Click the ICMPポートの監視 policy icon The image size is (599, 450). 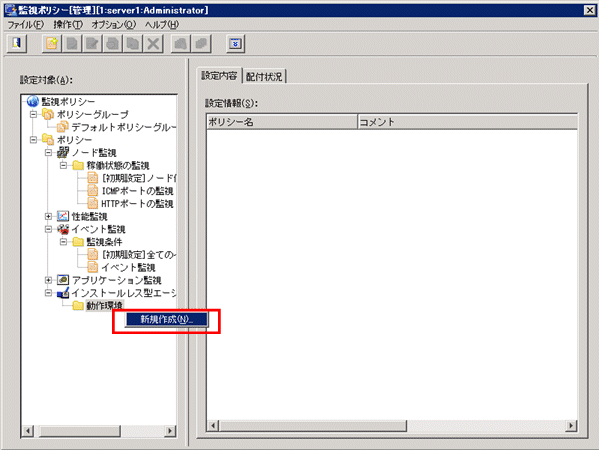pos(92,190)
